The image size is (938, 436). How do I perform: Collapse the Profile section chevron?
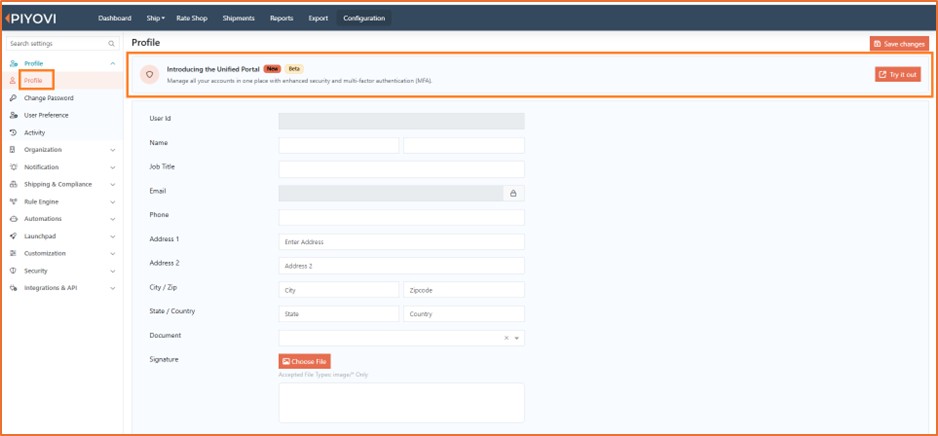[x=112, y=63]
